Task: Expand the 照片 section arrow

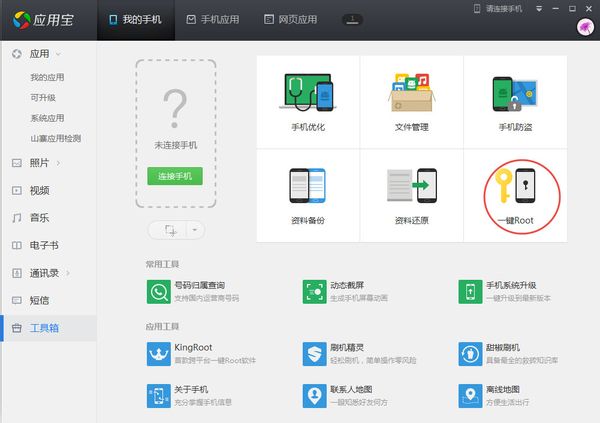Action: pyautogui.click(x=58, y=163)
